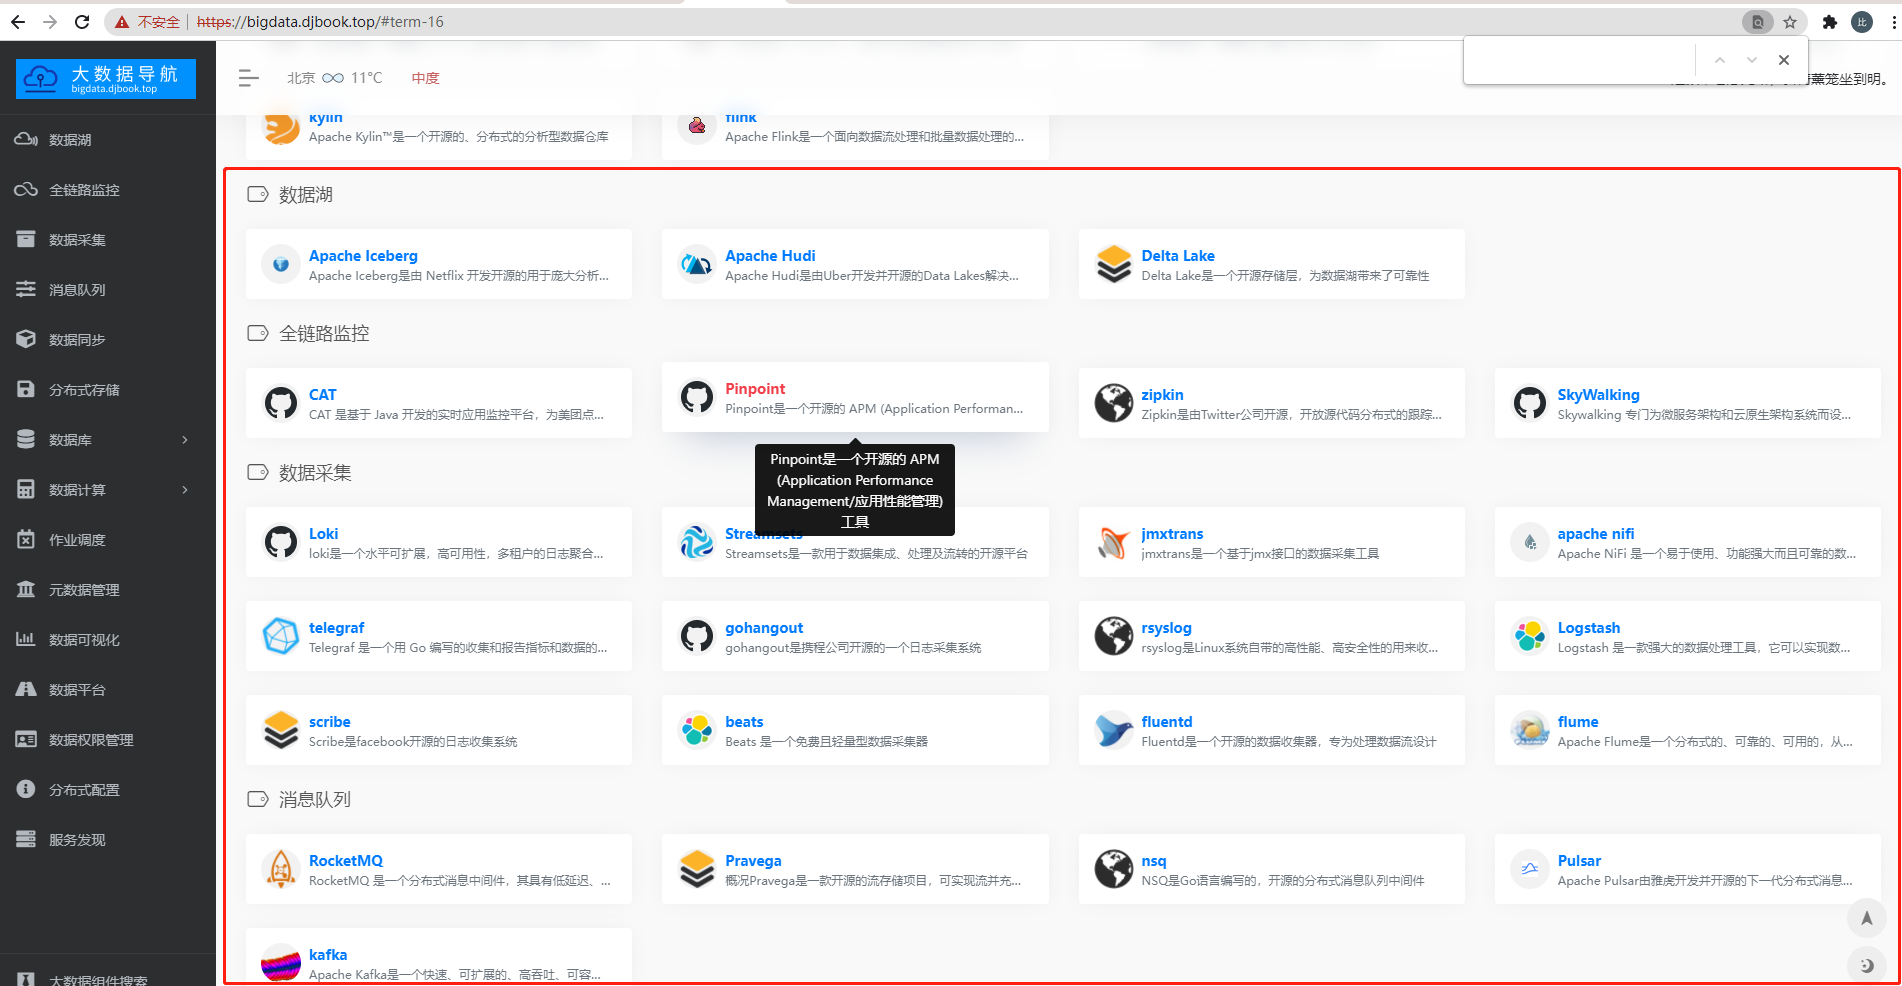
Task: Click the 全链路监控 section heading
Action: click(324, 334)
